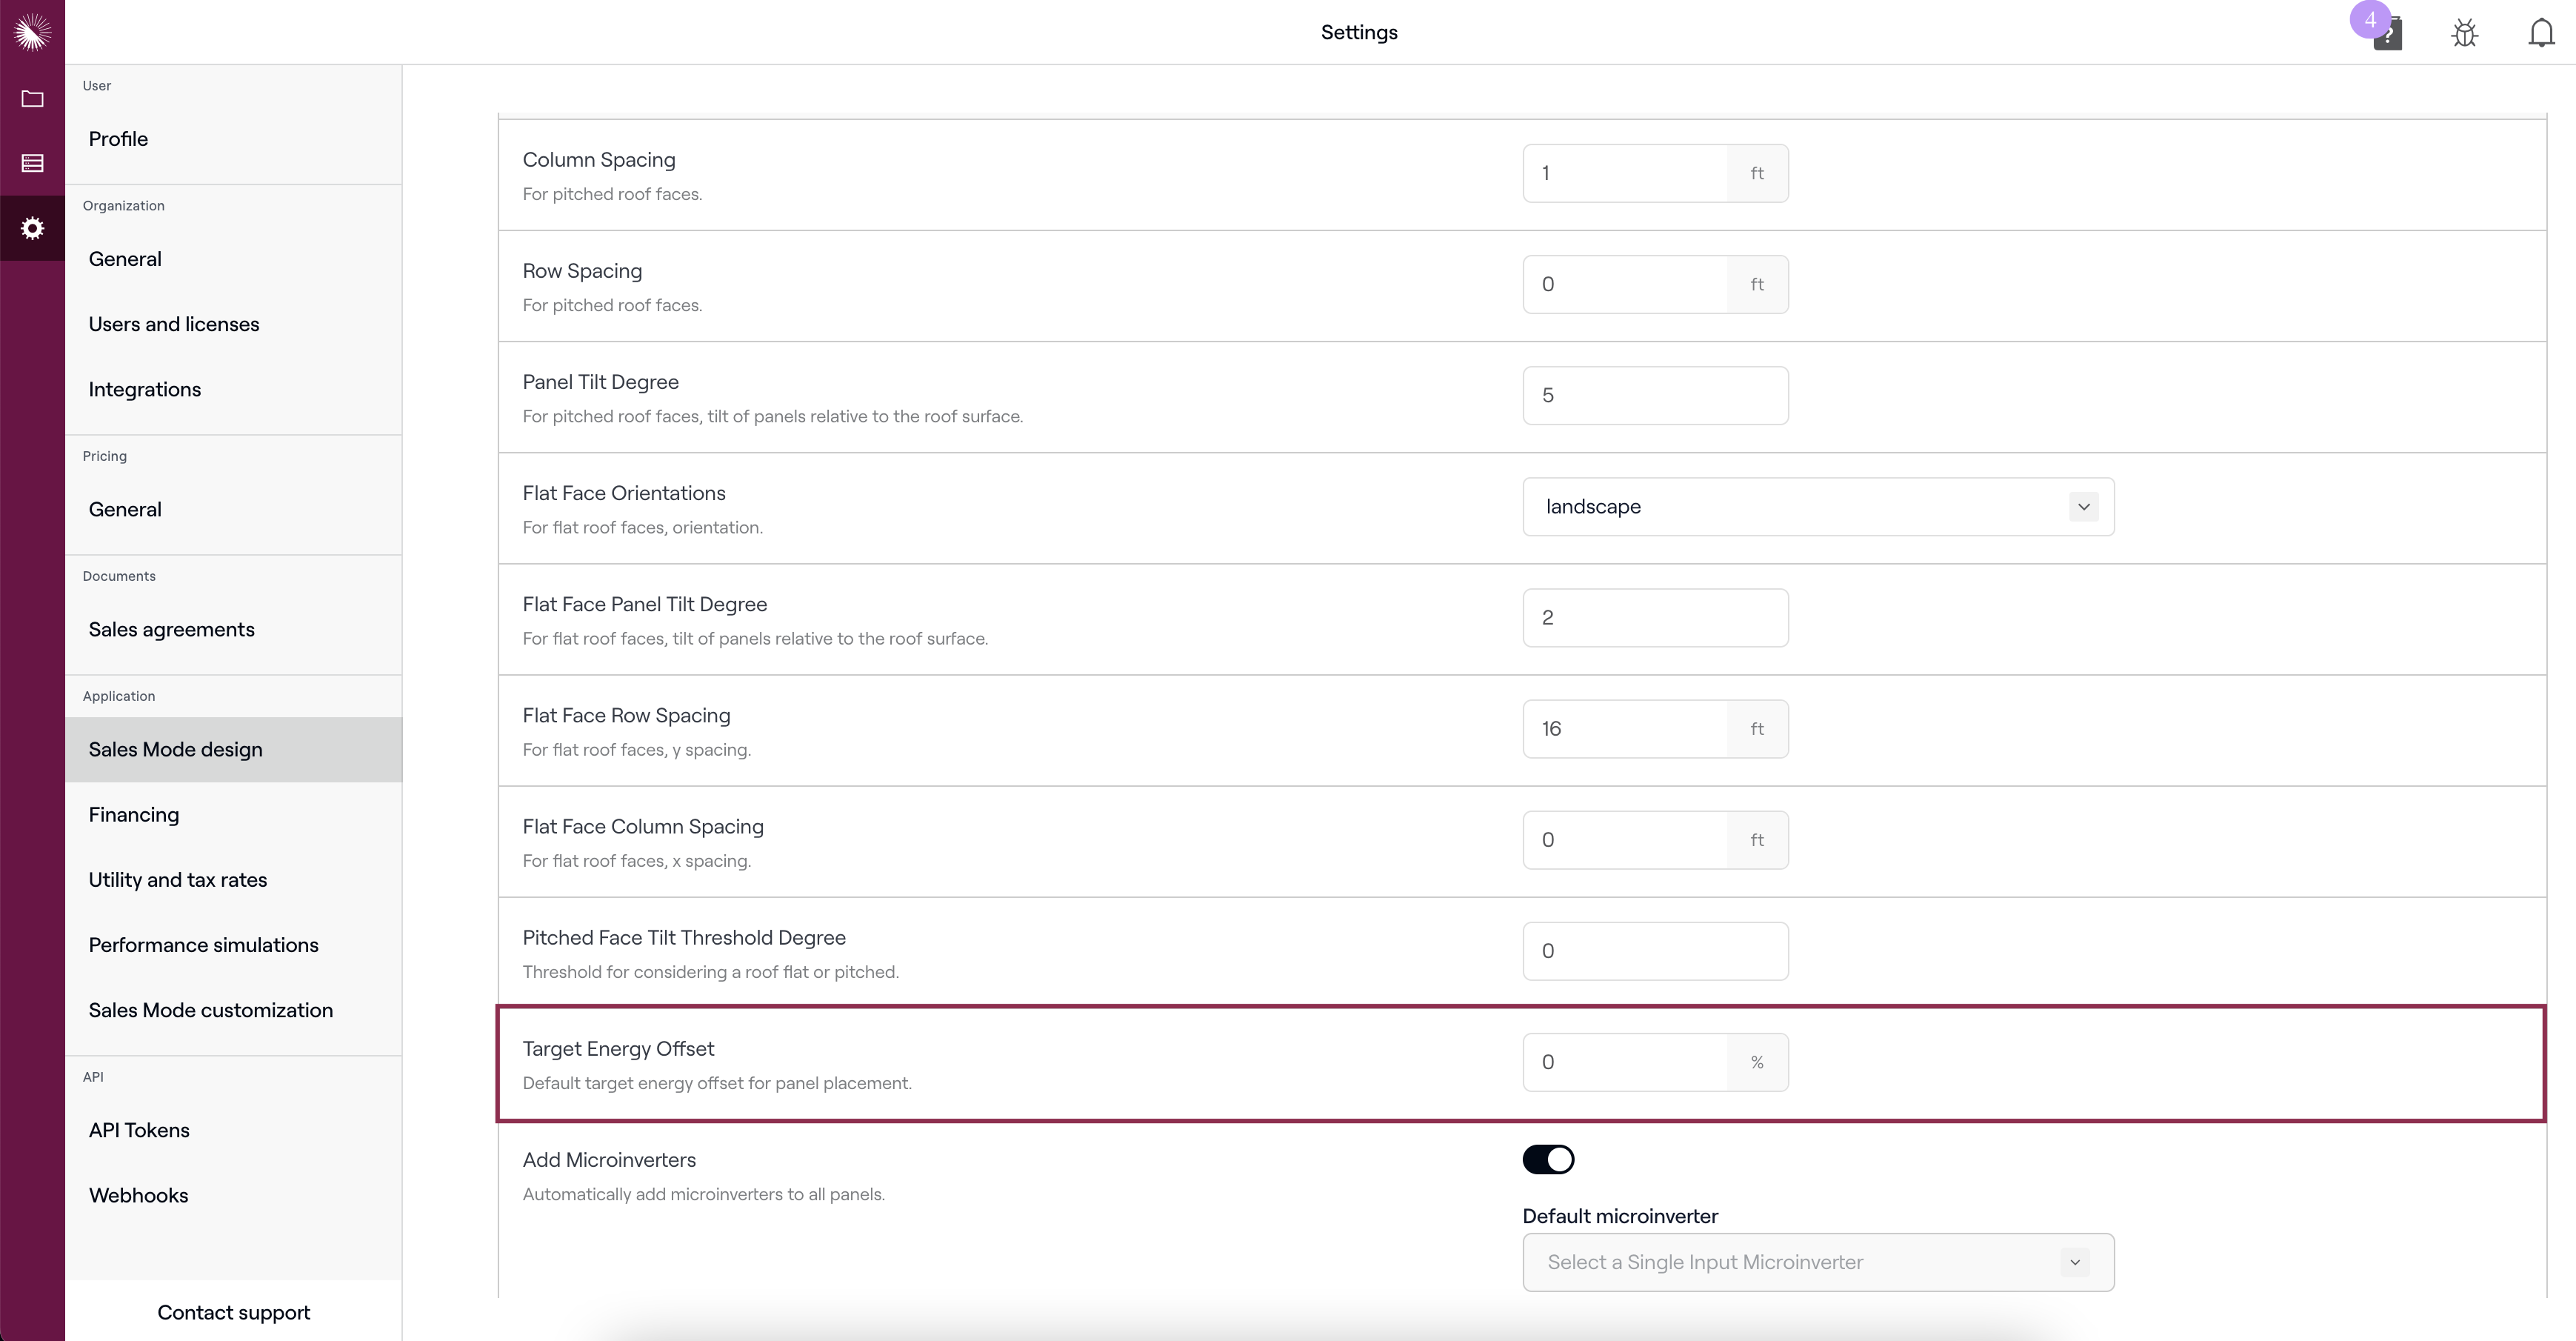
Task: Click the Aurora sunburst logo
Action: pos(32,32)
